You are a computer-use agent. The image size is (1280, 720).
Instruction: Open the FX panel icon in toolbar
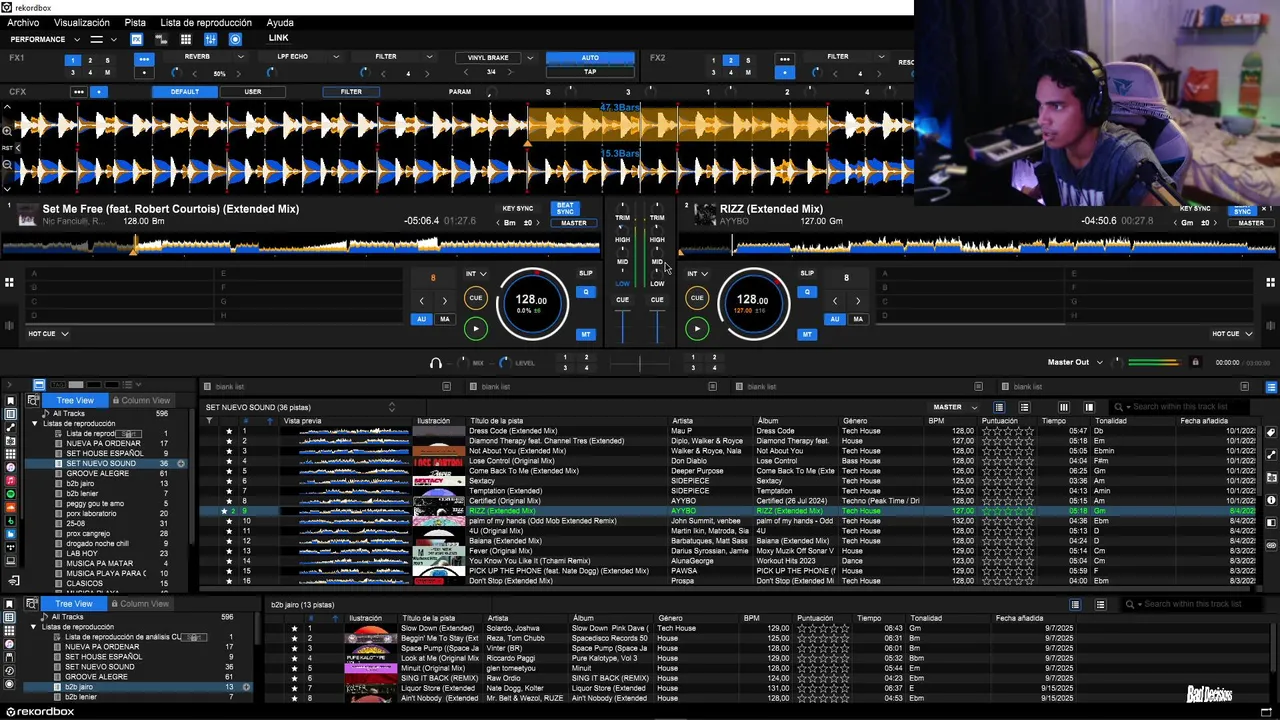tap(136, 39)
